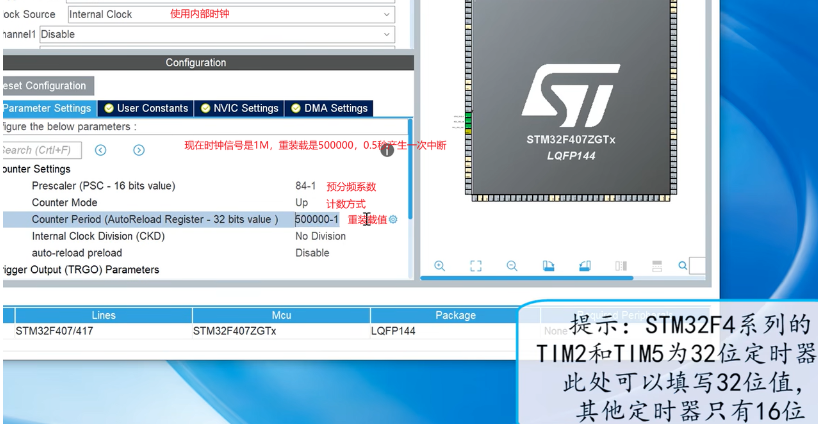
Task: Select the Counter Mode parameter row
Action: [64, 202]
